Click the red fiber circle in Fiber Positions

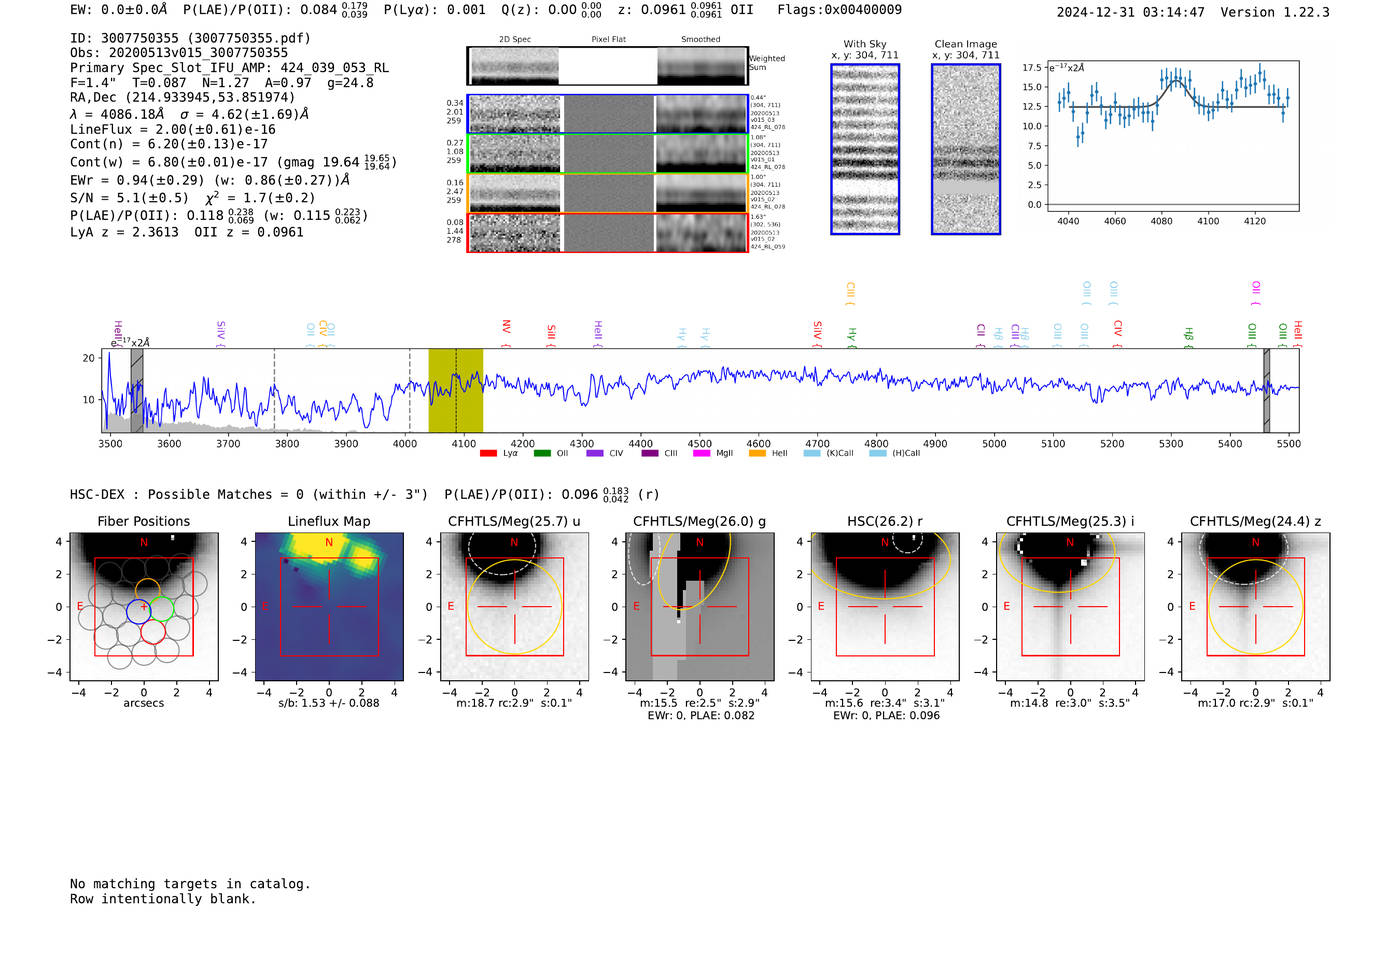(x=153, y=631)
